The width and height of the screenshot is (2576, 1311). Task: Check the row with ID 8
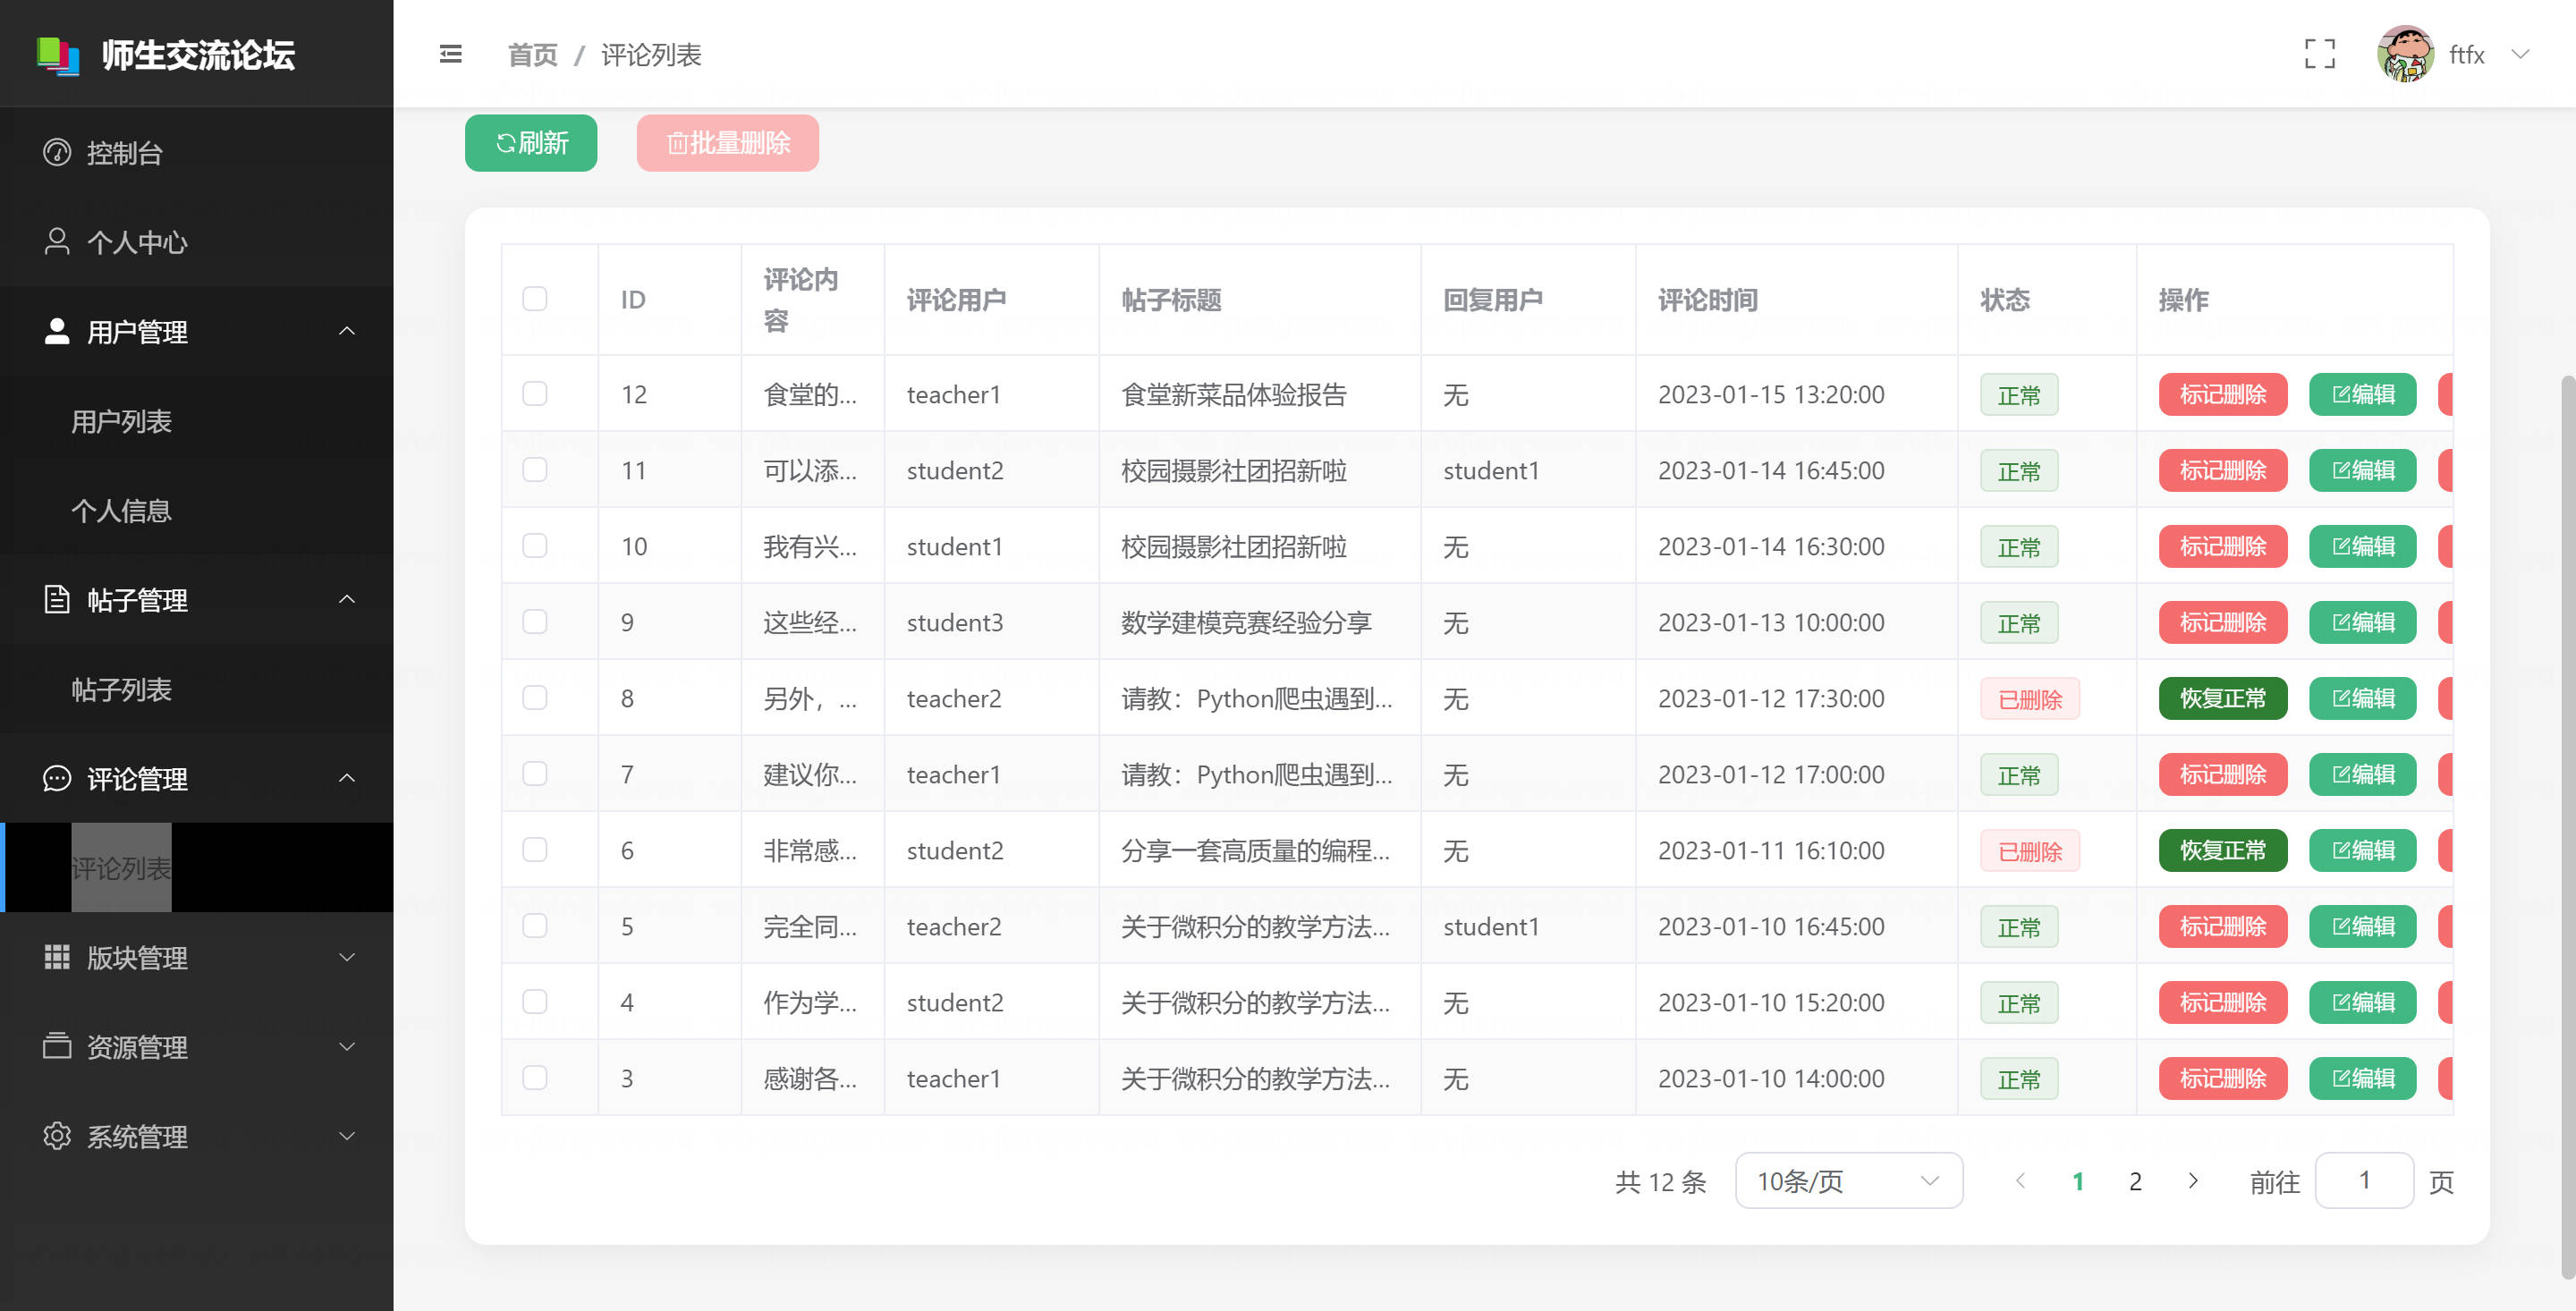[x=535, y=697]
